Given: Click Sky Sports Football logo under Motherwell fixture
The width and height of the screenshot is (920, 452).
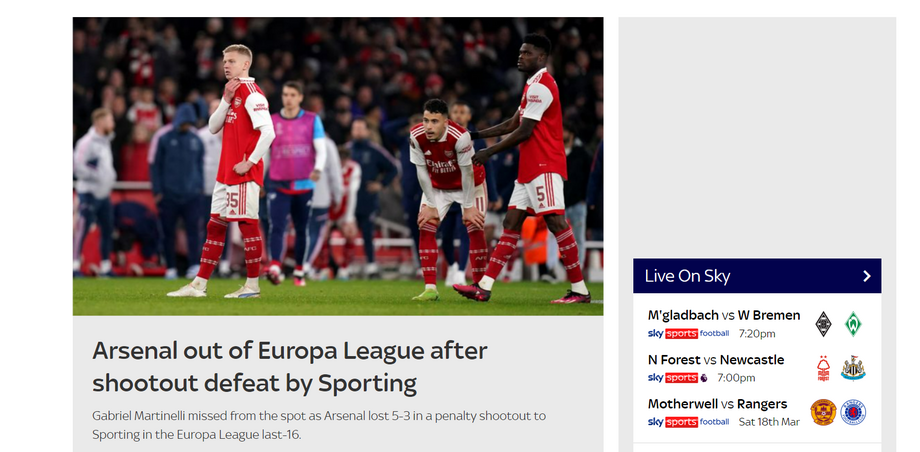Looking at the screenshot, I should tap(689, 422).
